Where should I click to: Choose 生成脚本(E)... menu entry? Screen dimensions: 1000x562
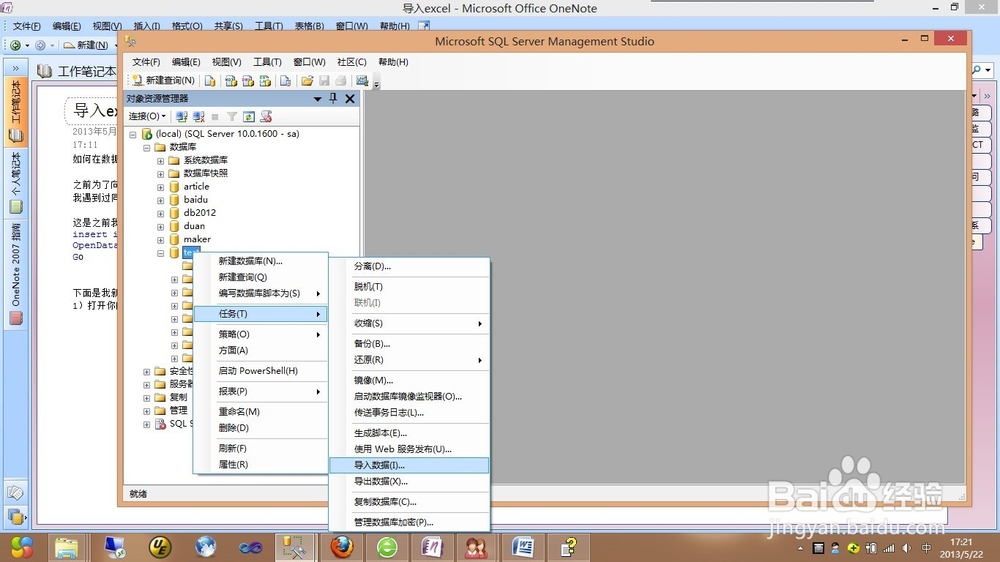click(409, 433)
